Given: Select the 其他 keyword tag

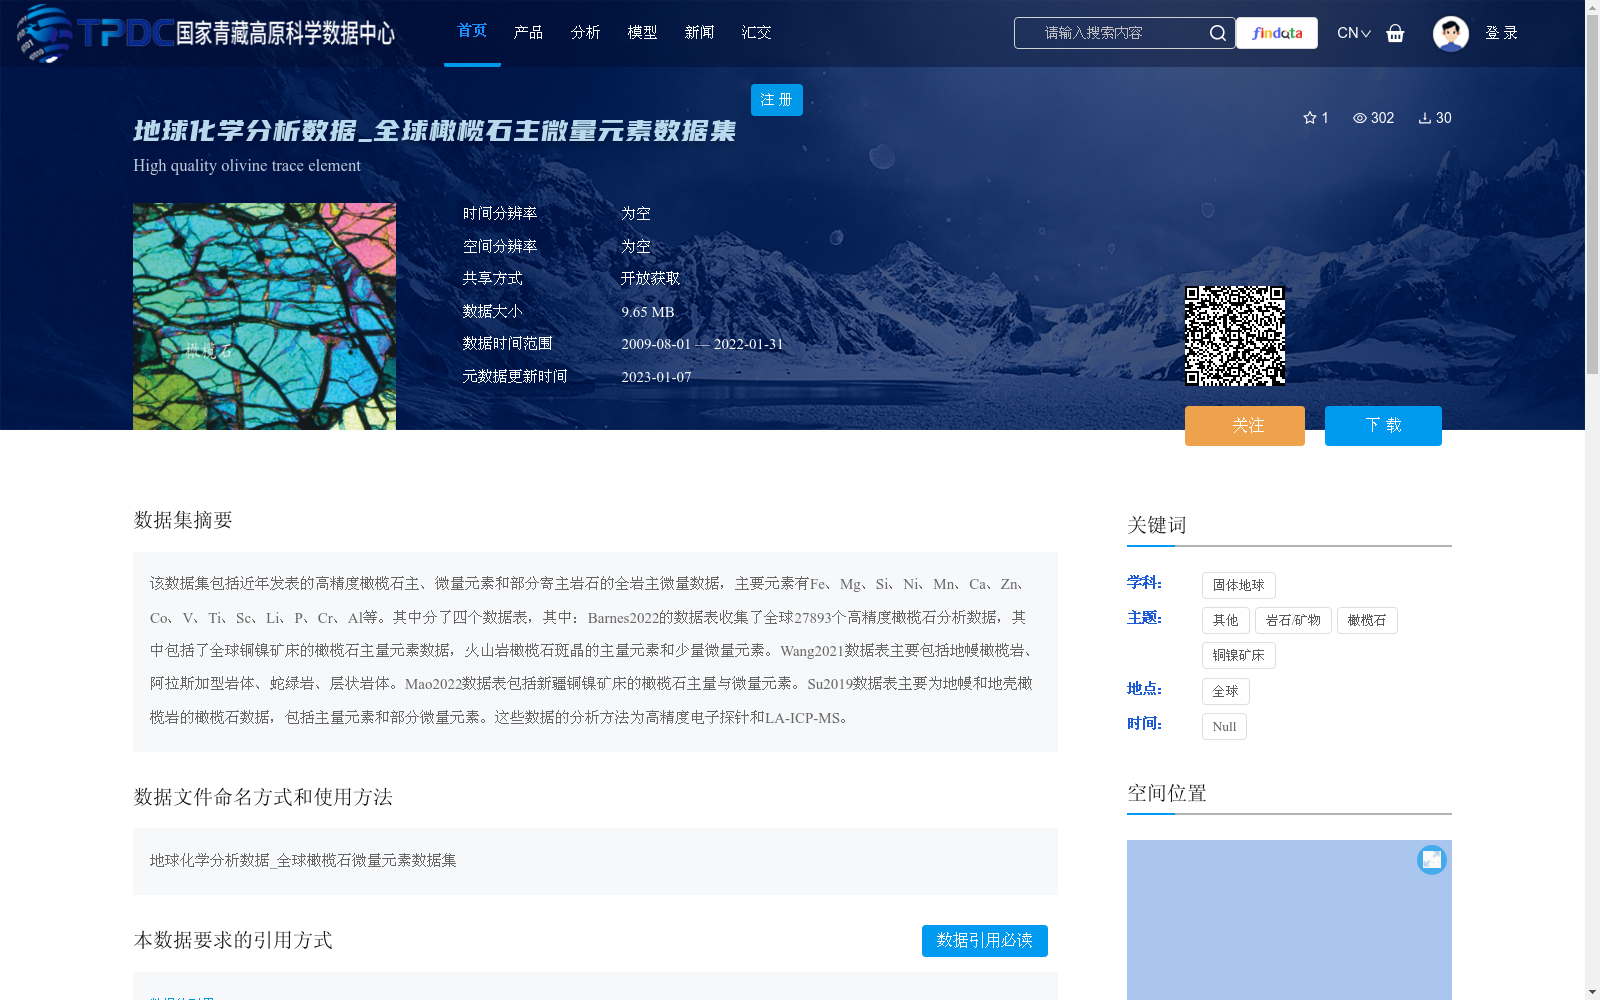Looking at the screenshot, I should tap(1226, 620).
